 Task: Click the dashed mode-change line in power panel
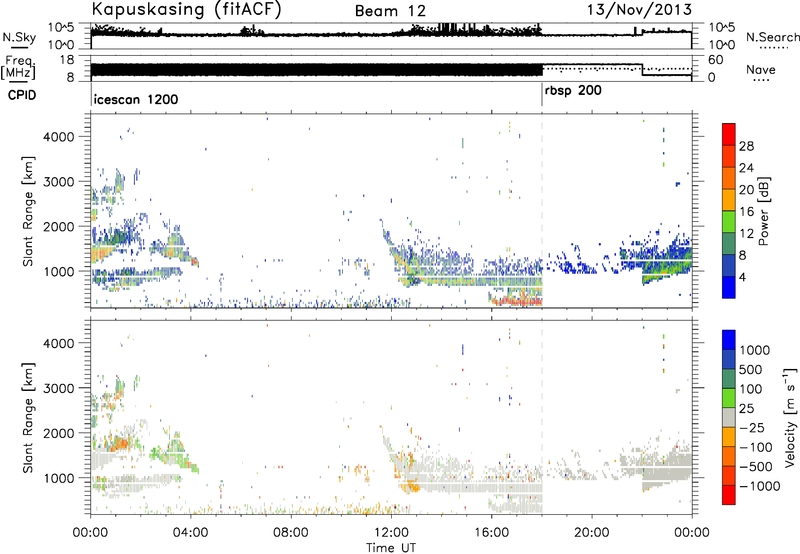pyautogui.click(x=542, y=211)
